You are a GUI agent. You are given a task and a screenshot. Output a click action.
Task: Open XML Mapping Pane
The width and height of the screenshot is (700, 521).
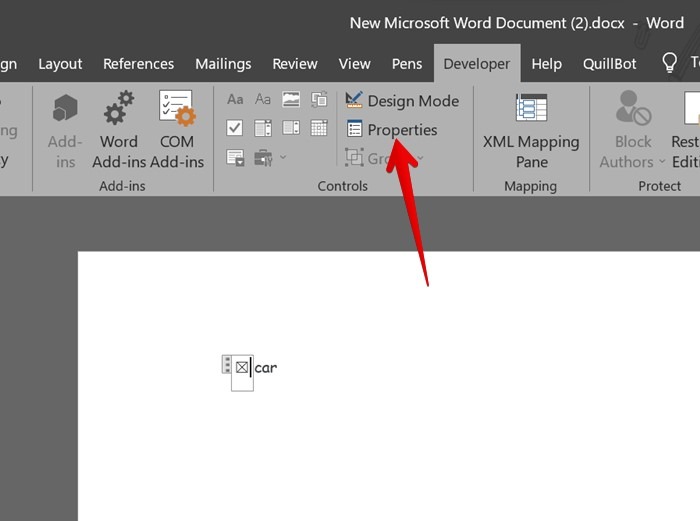pos(531,131)
